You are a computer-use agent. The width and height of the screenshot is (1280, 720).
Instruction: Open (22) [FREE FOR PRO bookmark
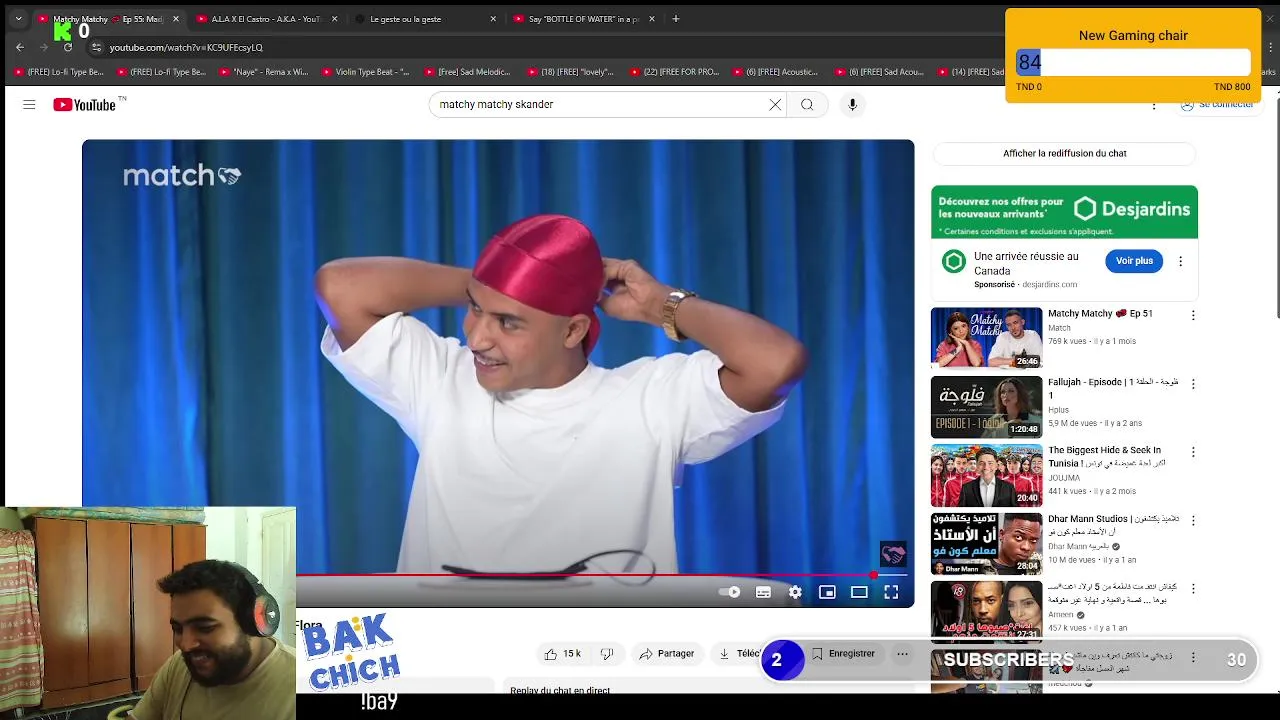coord(675,72)
